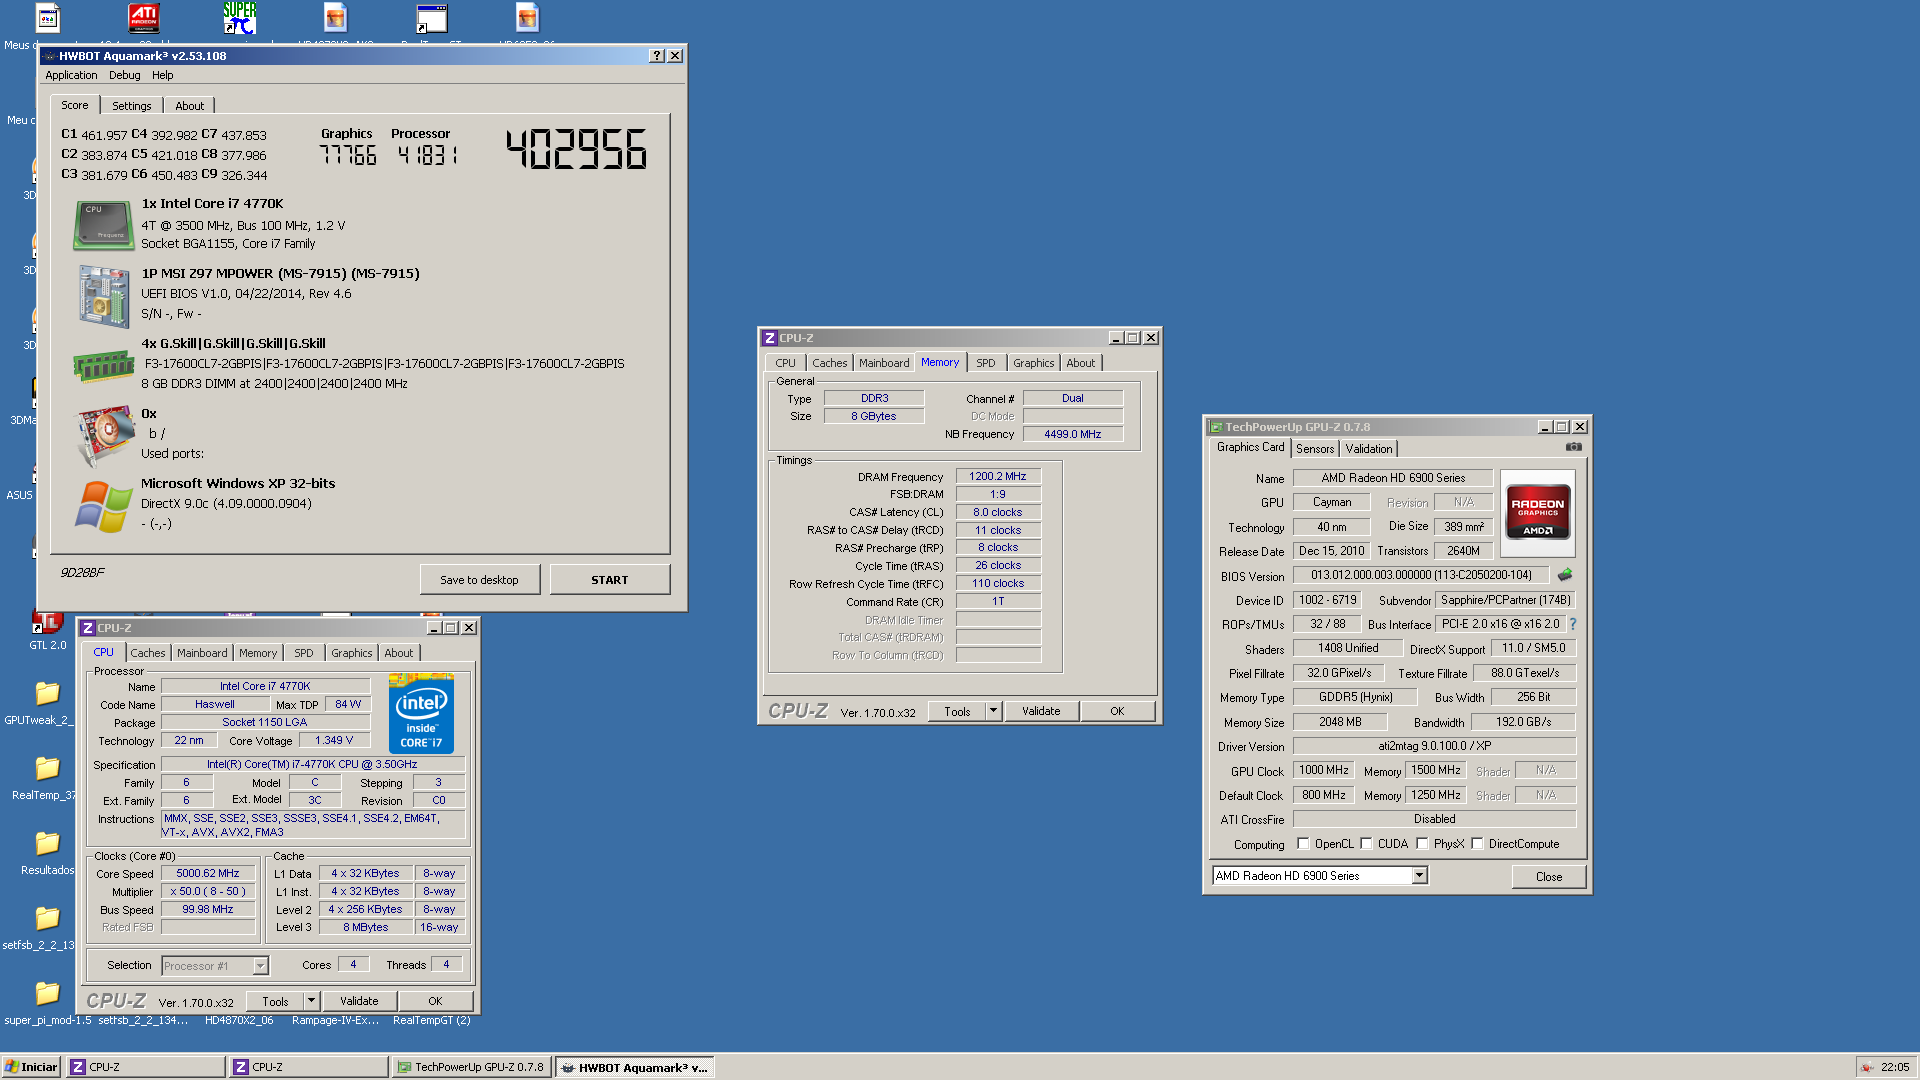Expand Tools dropdown arrow in CPU-Z Memory window
1920x1080 pixels.
993,711
